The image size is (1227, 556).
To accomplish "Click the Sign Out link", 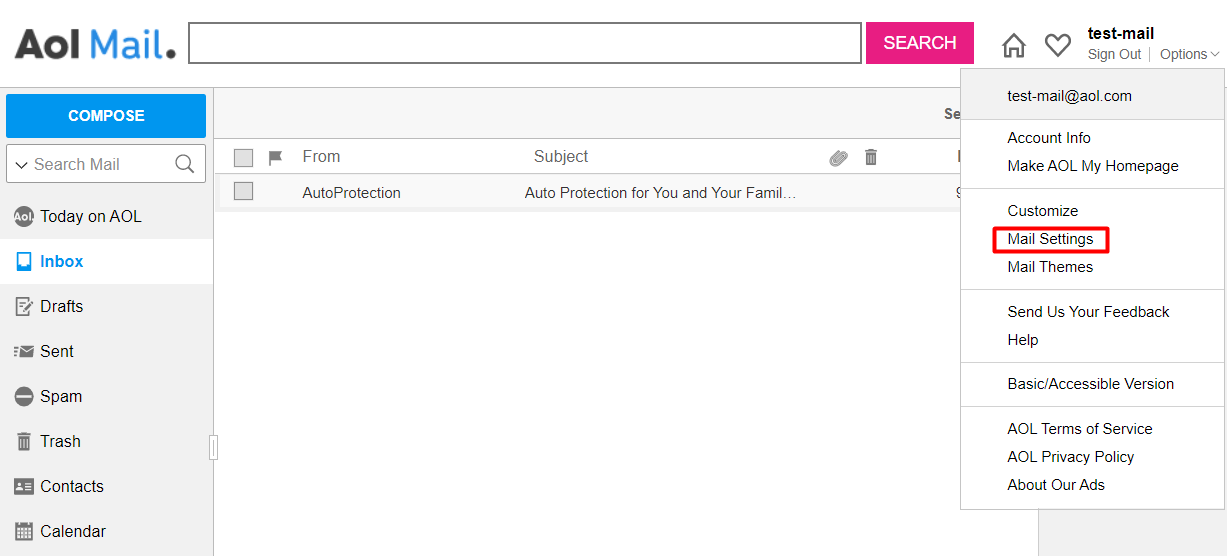I will 1114,55.
